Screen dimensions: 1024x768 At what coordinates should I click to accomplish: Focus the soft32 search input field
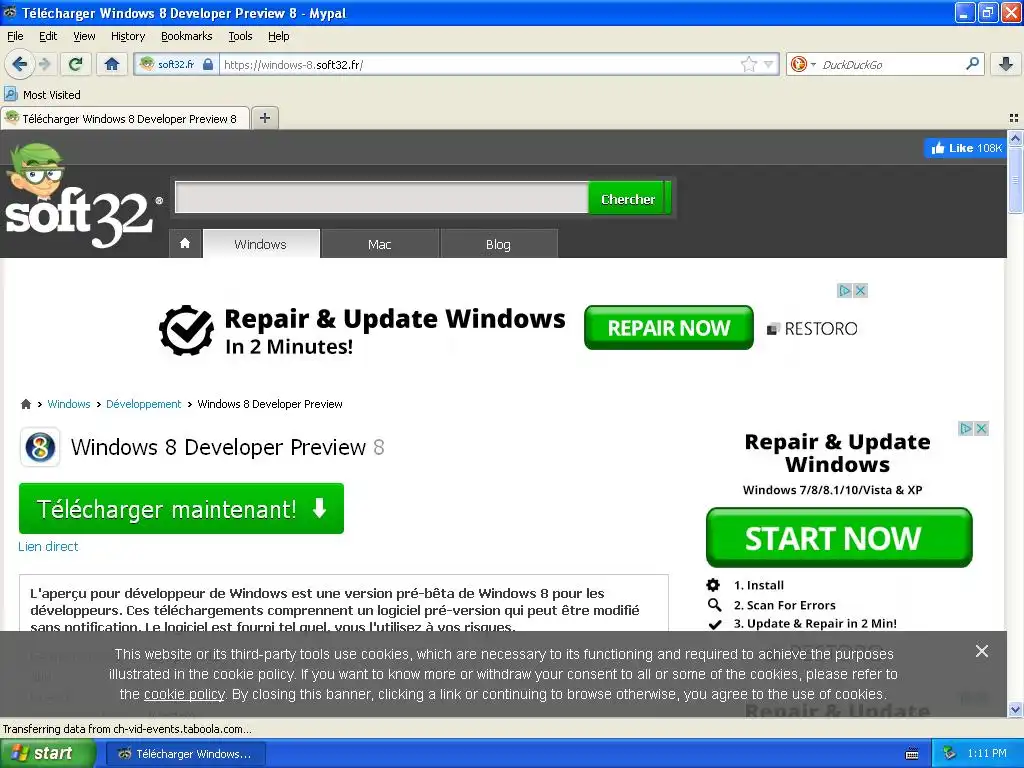381,198
